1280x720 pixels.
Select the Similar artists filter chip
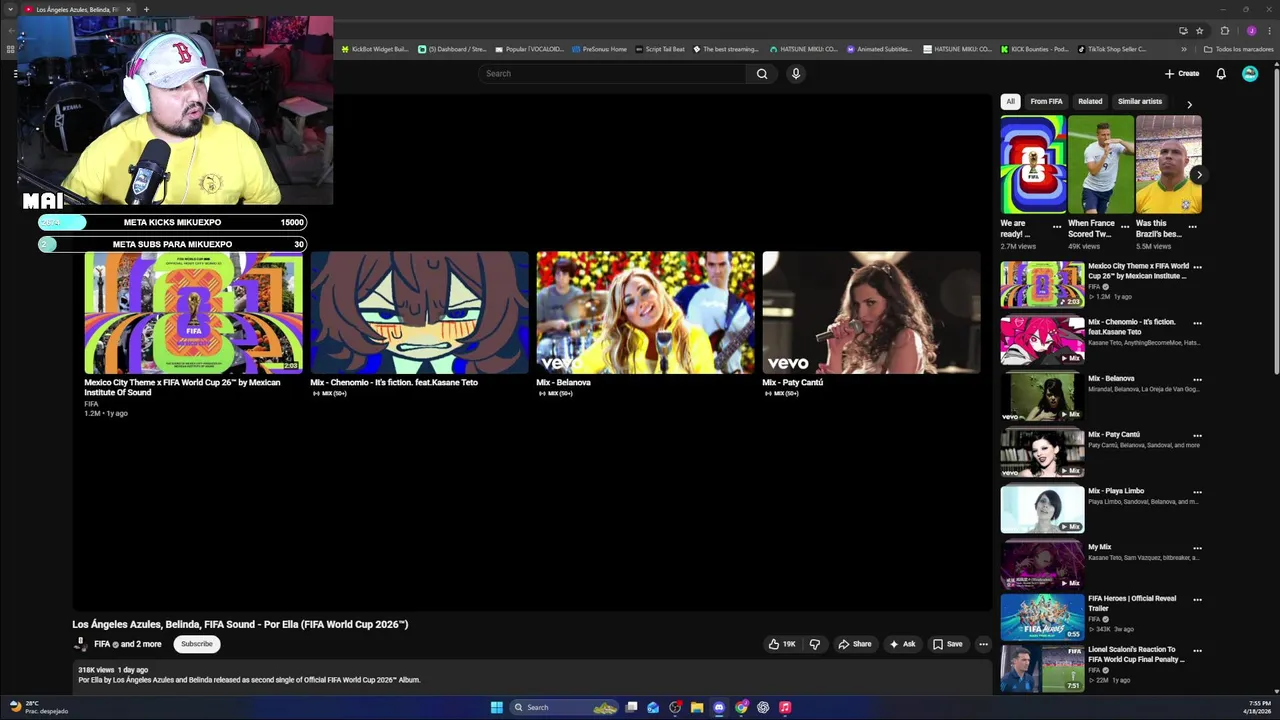point(1140,101)
